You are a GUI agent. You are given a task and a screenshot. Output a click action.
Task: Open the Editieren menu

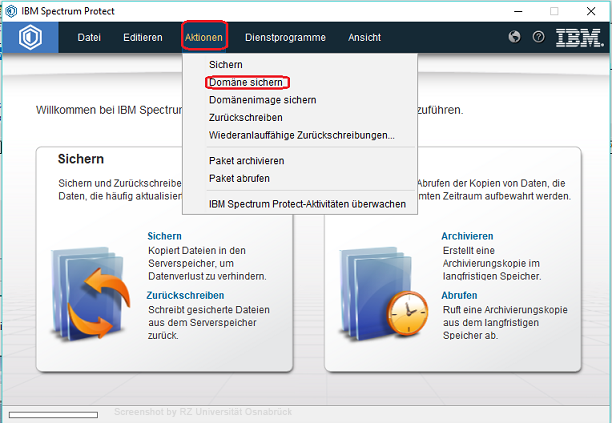click(143, 38)
